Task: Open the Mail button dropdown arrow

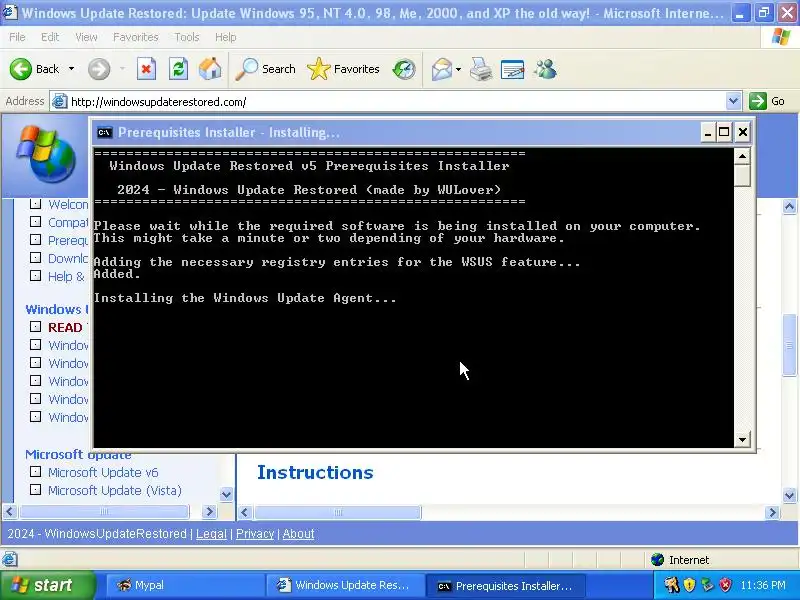Action: [x=458, y=69]
